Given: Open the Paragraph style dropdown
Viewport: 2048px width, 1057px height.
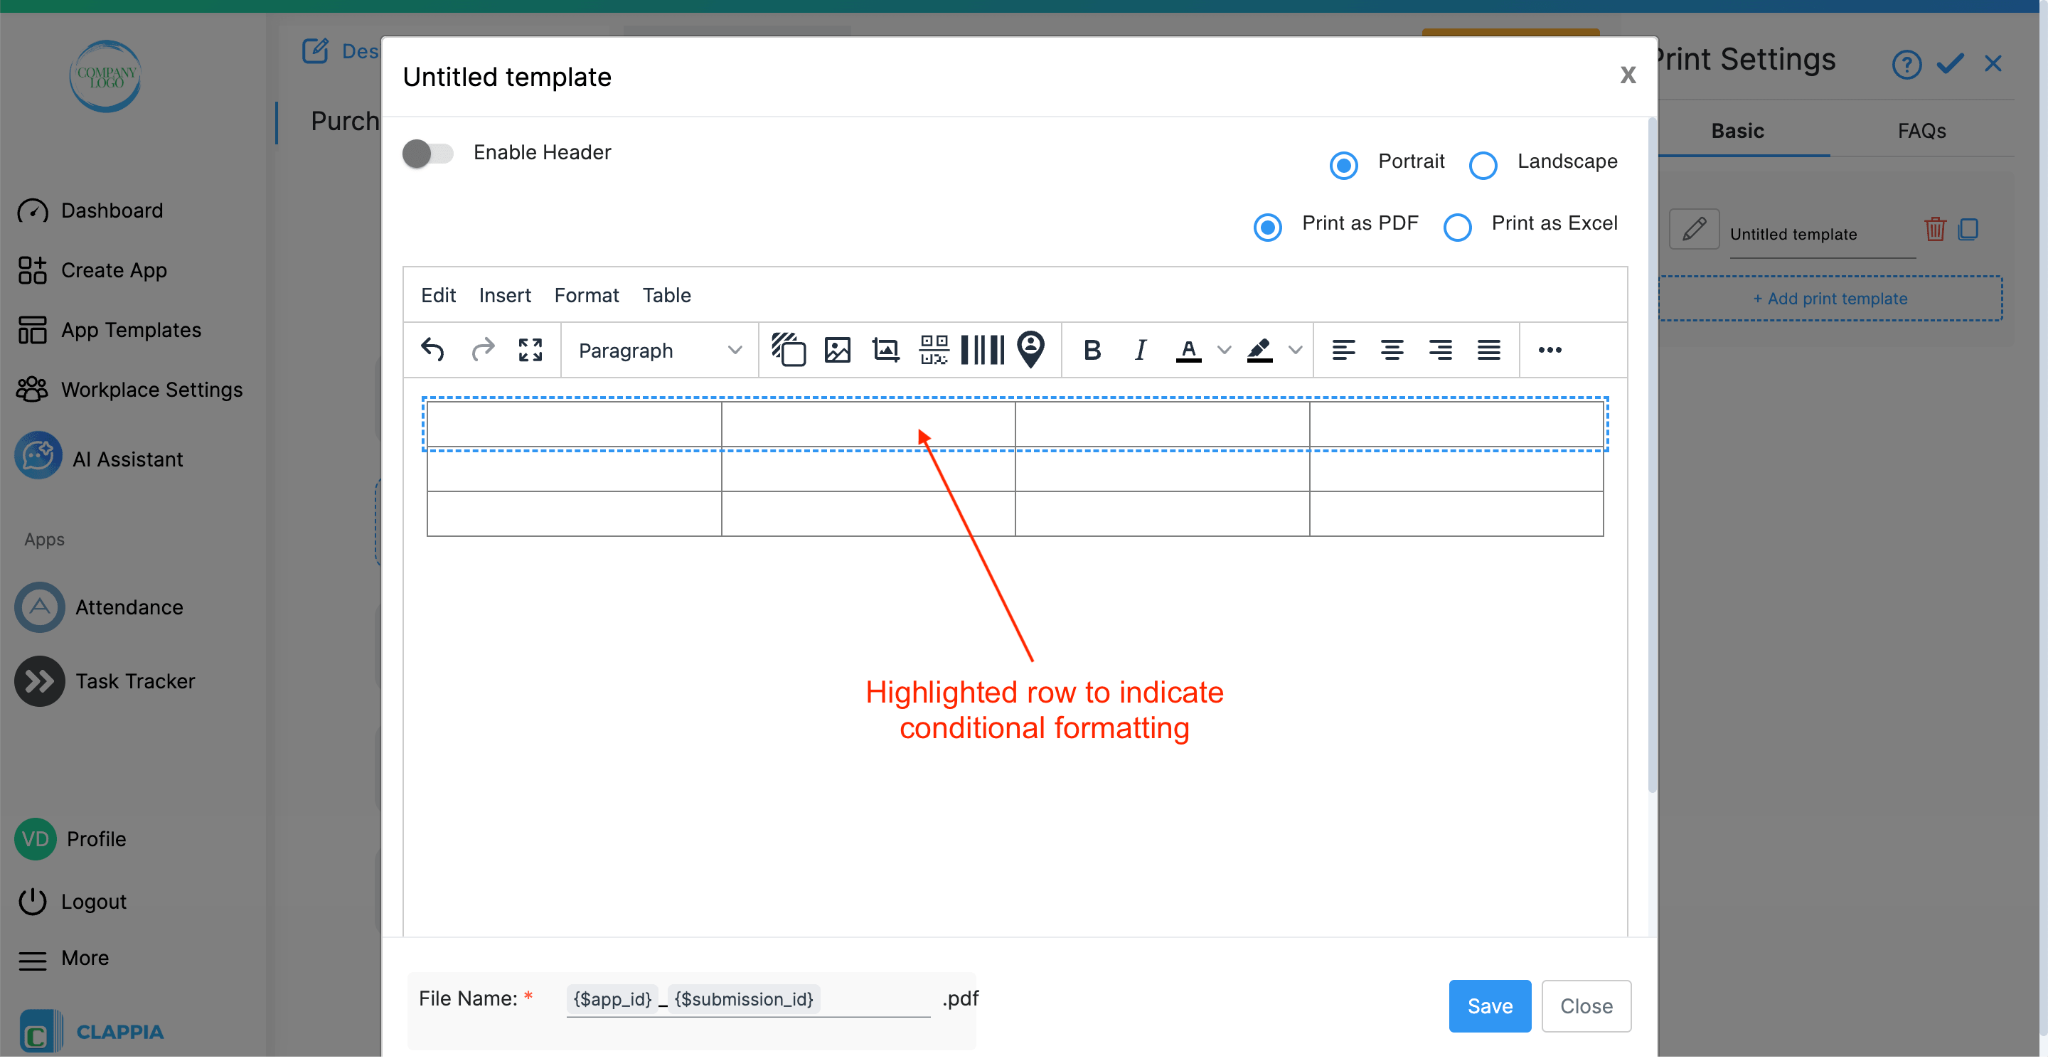Looking at the screenshot, I should [660, 350].
